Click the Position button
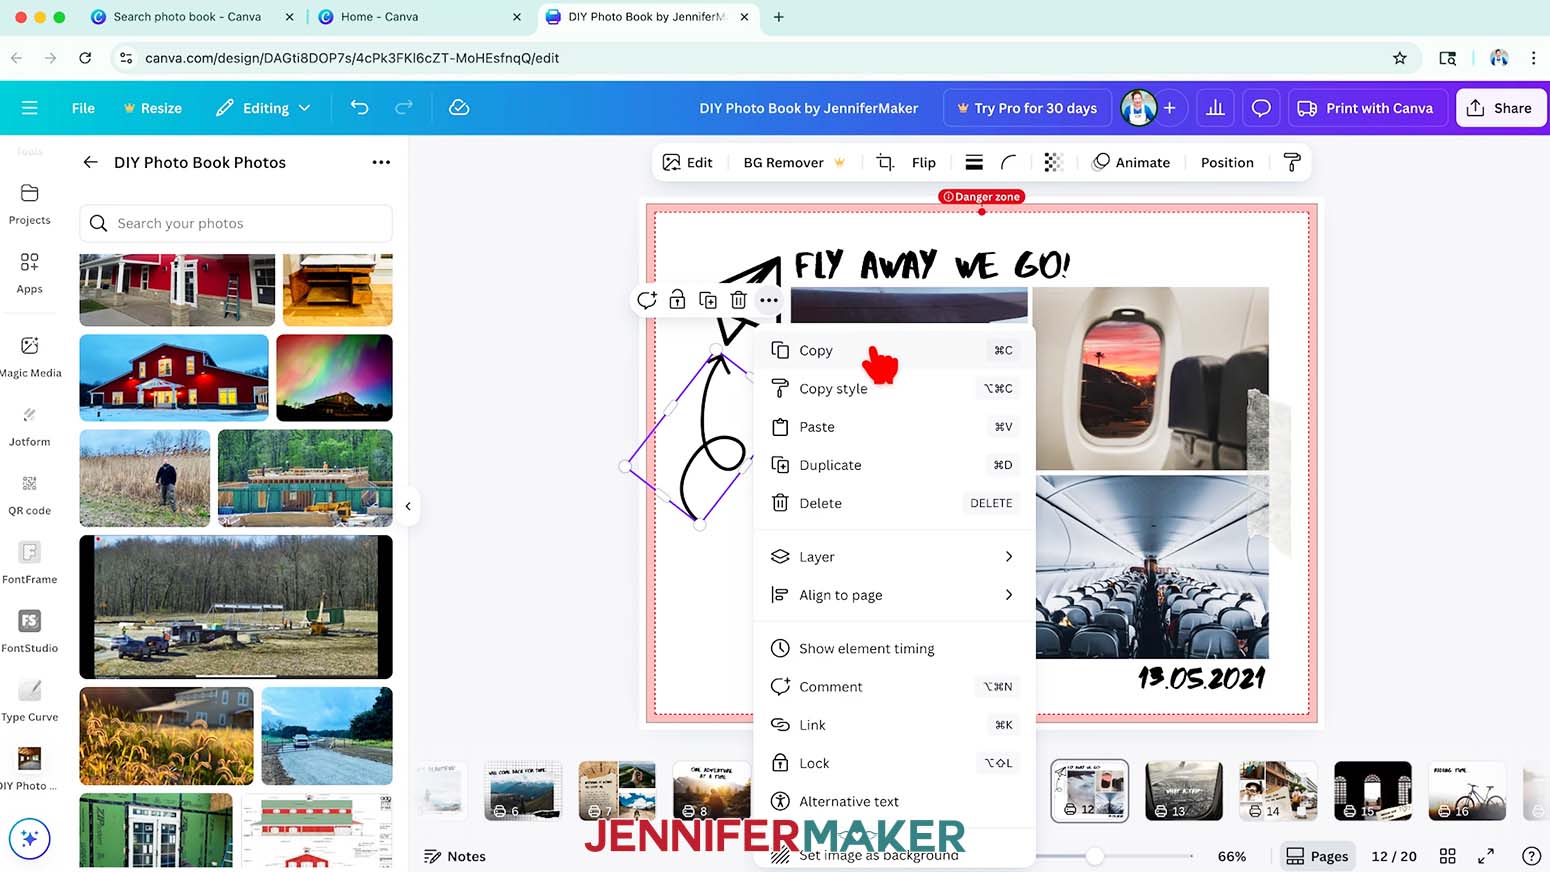The width and height of the screenshot is (1550, 872). [x=1227, y=162]
